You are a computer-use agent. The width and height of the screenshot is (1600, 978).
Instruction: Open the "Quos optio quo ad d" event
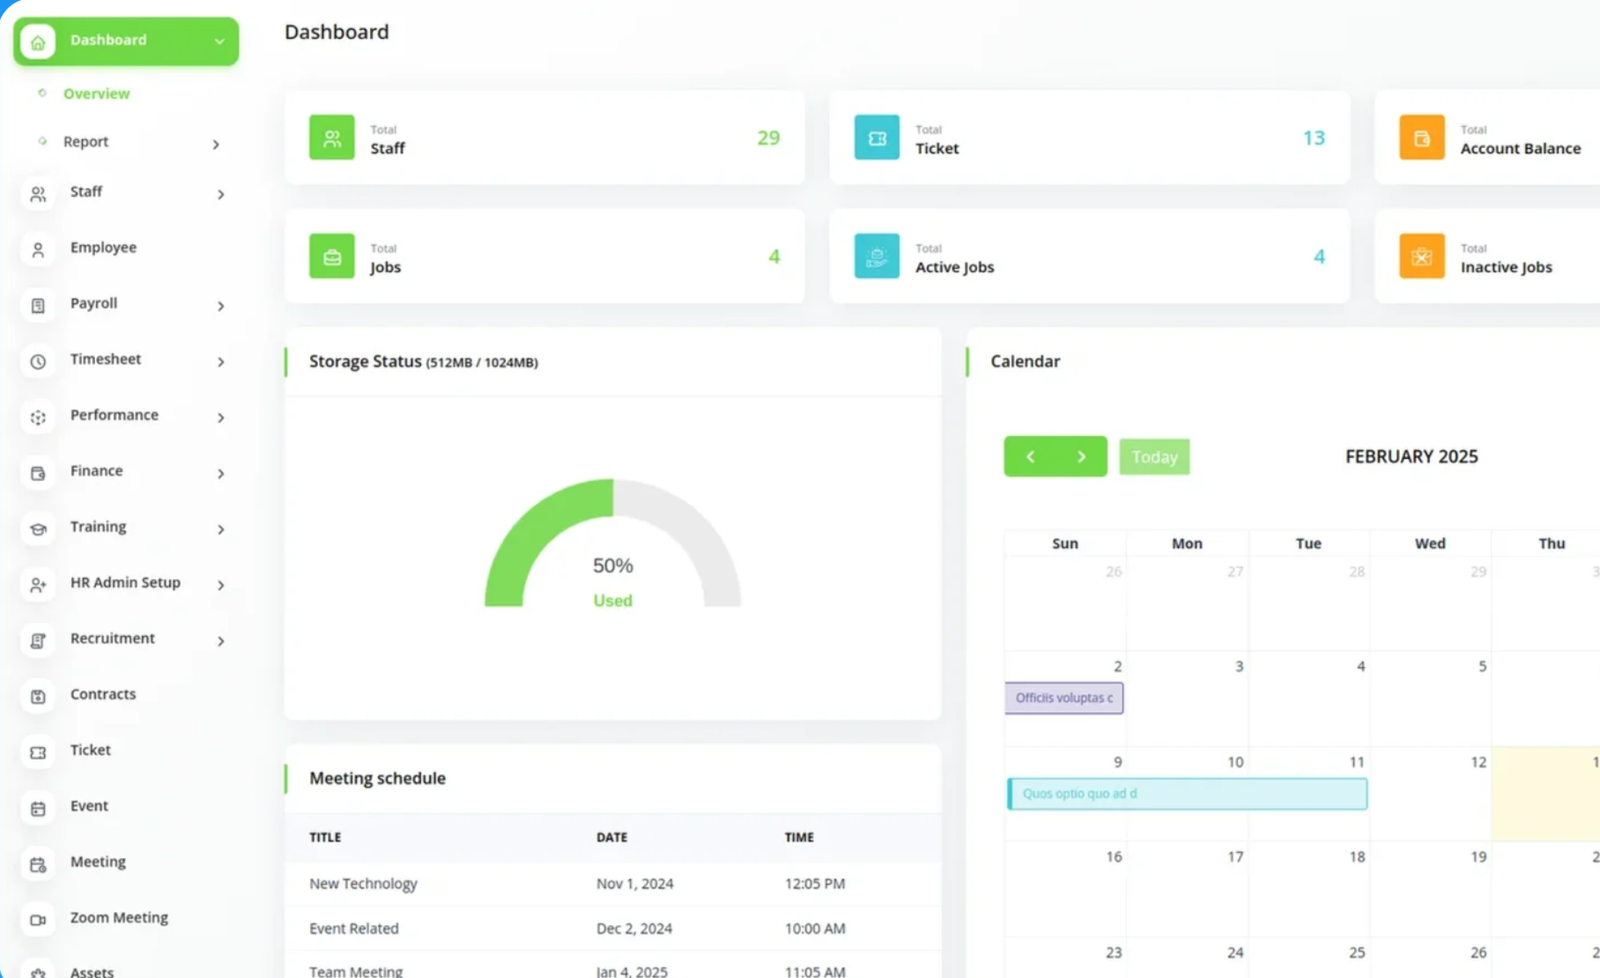[1187, 794]
